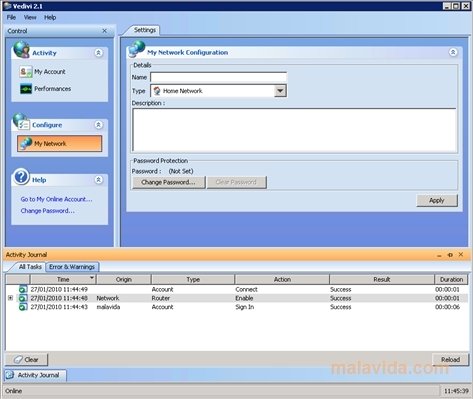Click the Help question mark icon
Screen dimensions: 473x399
tap(21, 177)
